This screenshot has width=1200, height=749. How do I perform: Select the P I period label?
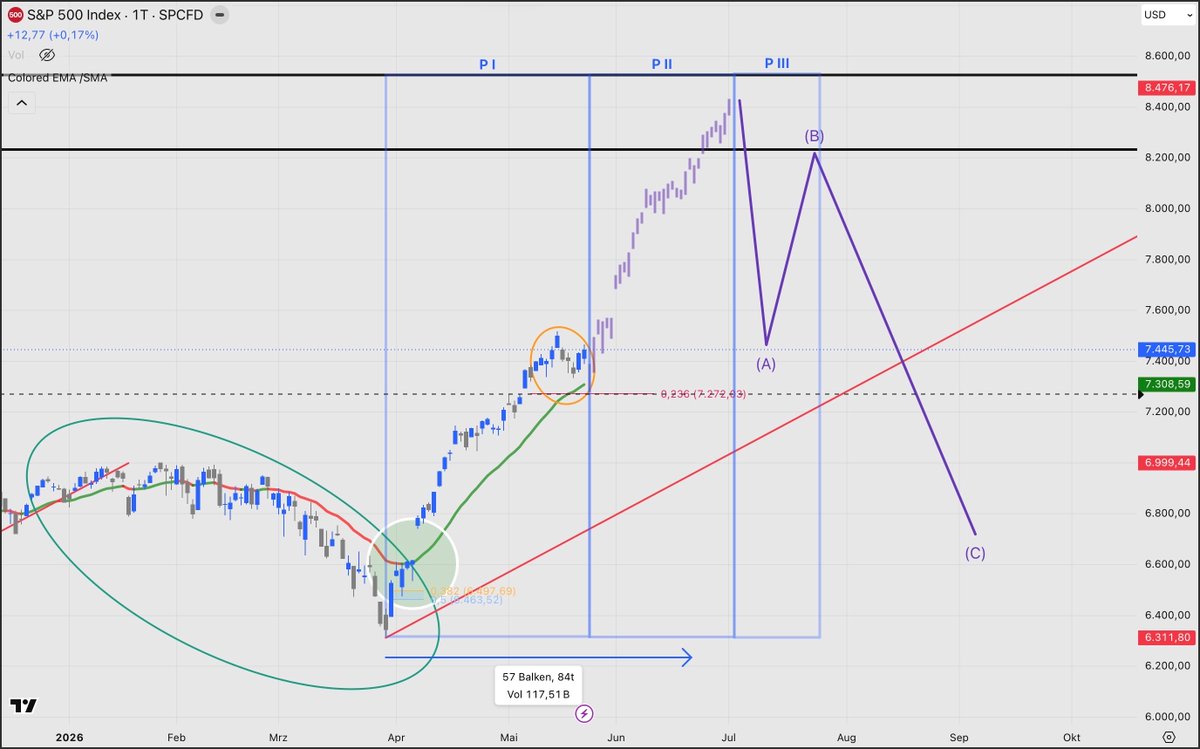coord(487,64)
